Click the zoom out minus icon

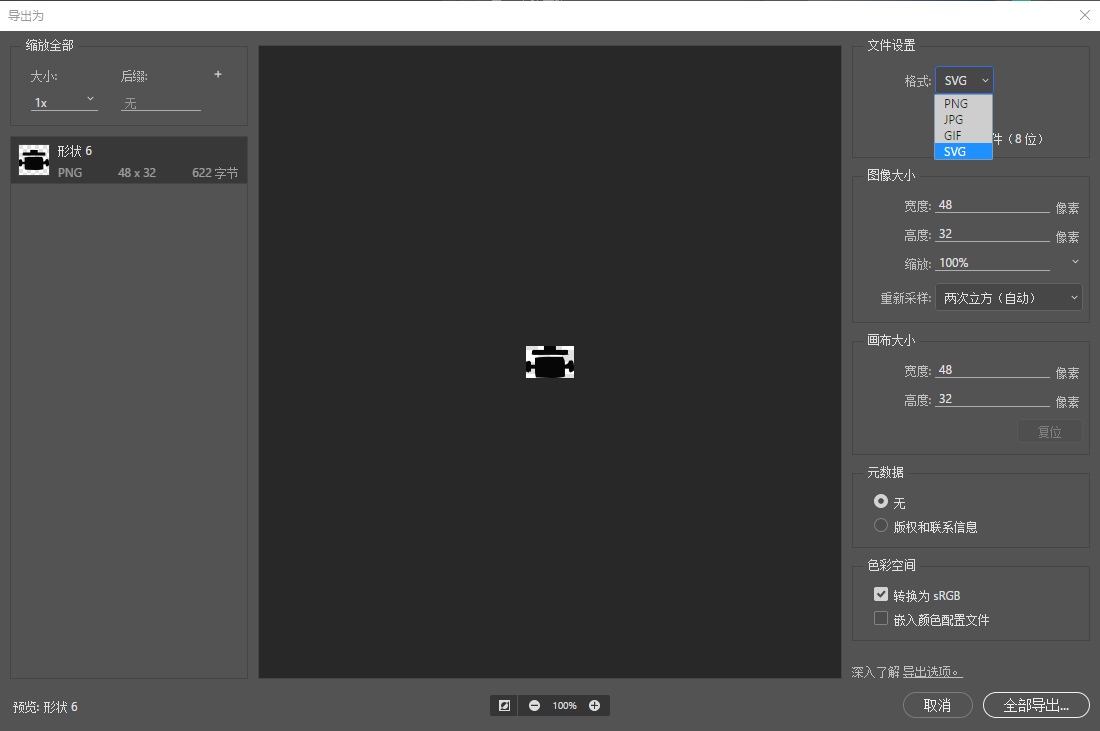(535, 706)
